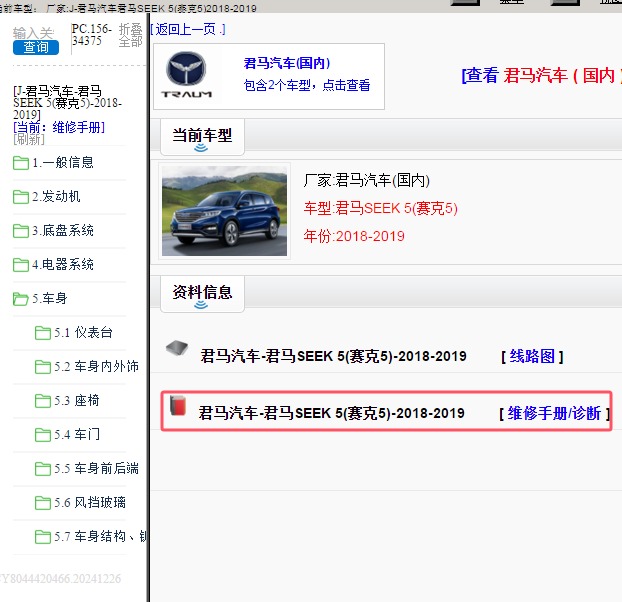Click the 返回上一页 link

188,29
